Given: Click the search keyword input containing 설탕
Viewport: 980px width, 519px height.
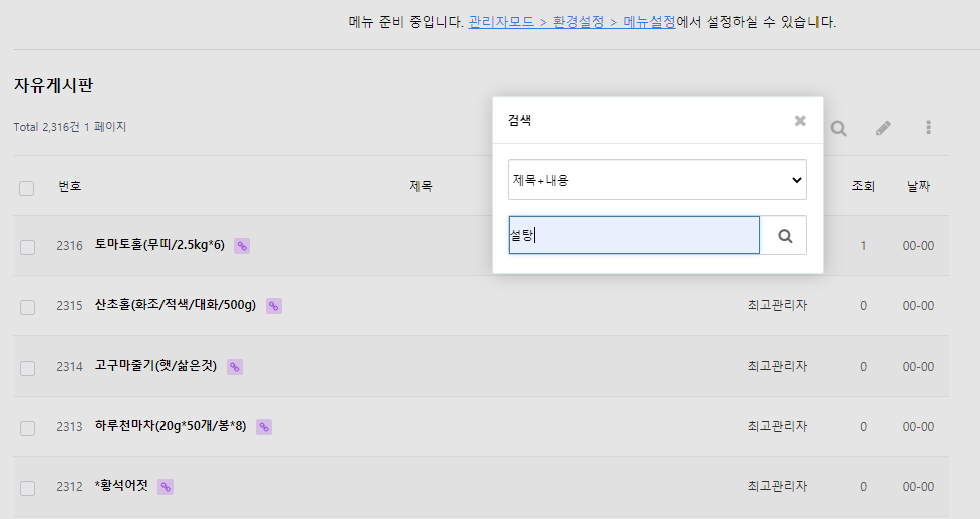Looking at the screenshot, I should tap(634, 235).
